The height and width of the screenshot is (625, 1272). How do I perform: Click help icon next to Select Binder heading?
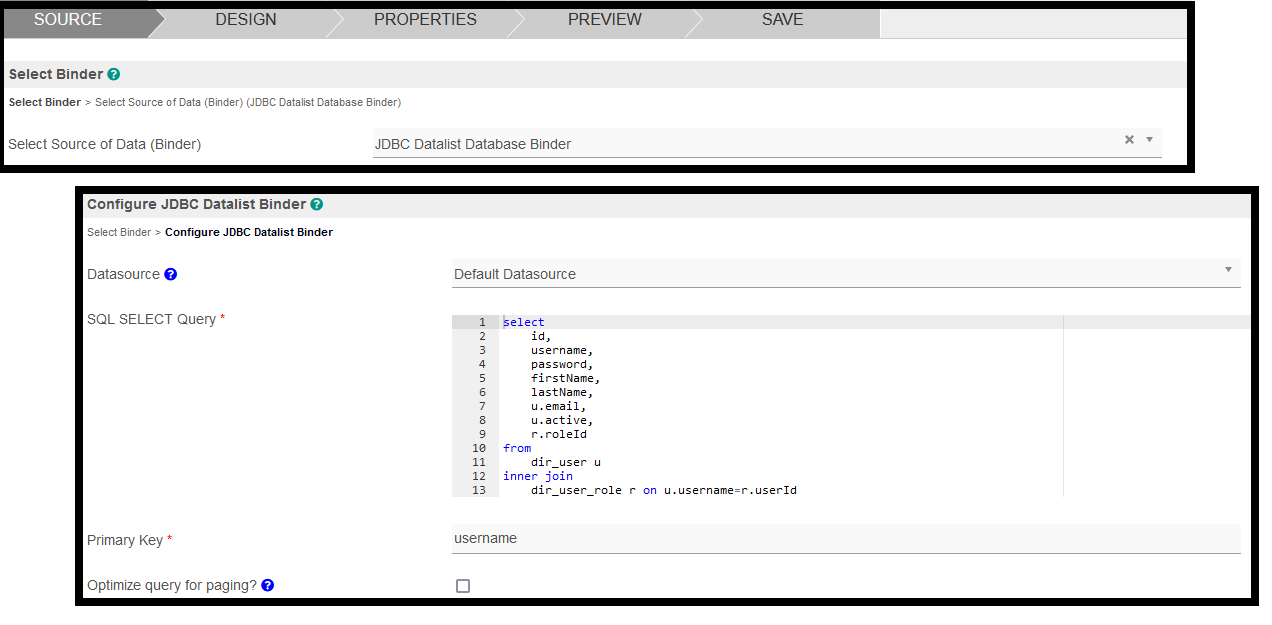114,74
